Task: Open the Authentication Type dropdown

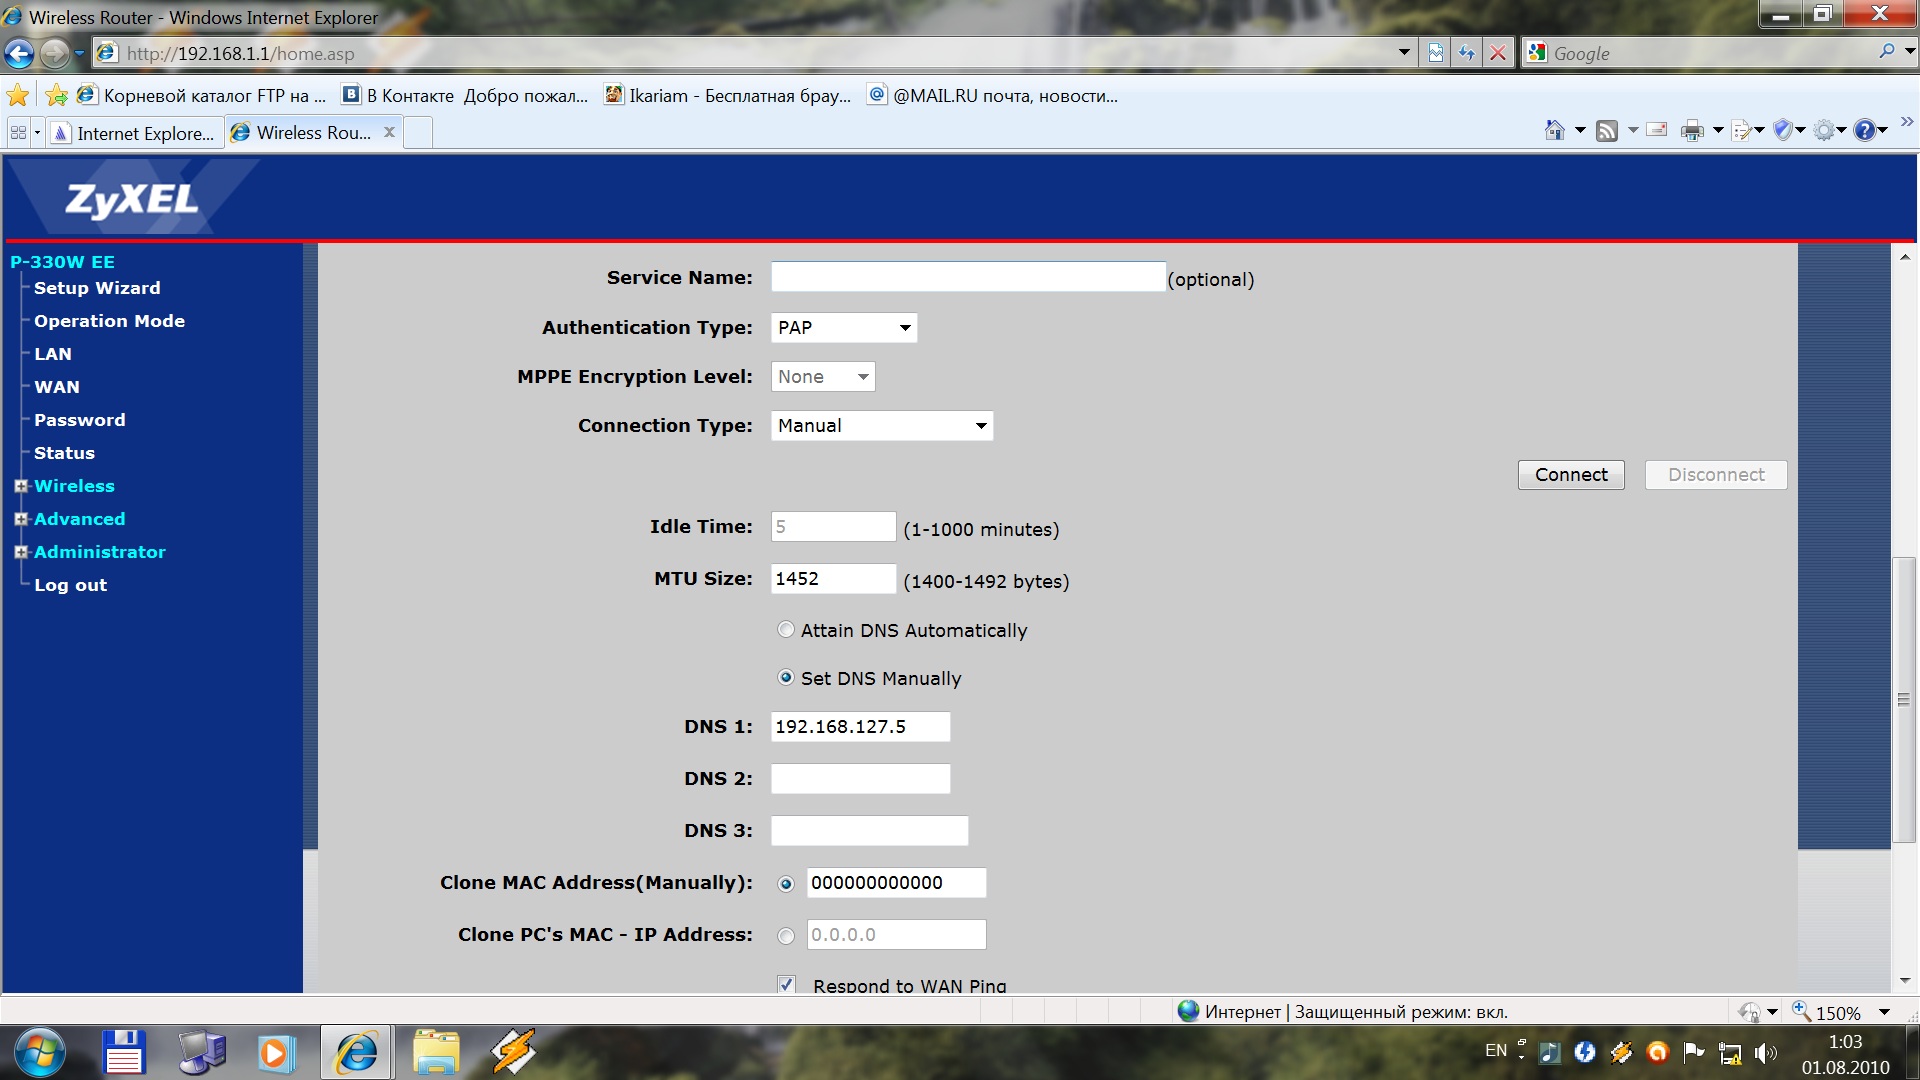Action: pos(844,328)
